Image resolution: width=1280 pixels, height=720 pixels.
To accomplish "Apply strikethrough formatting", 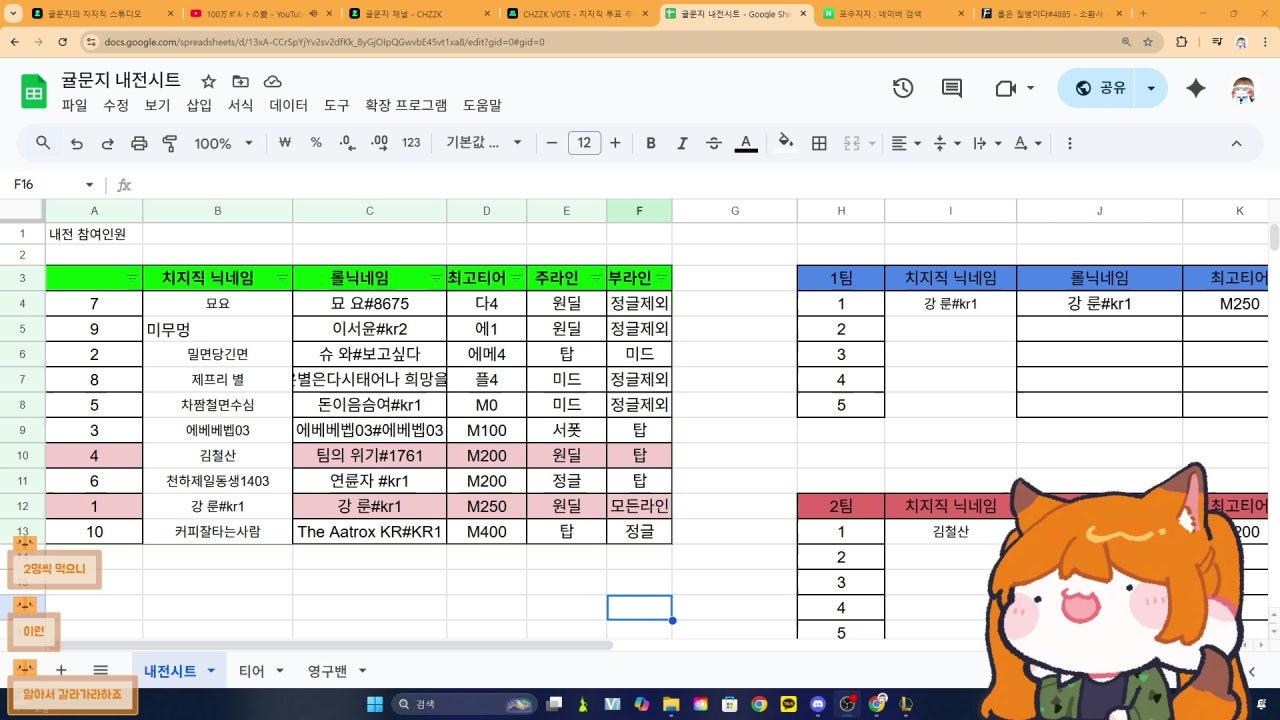I will point(712,143).
